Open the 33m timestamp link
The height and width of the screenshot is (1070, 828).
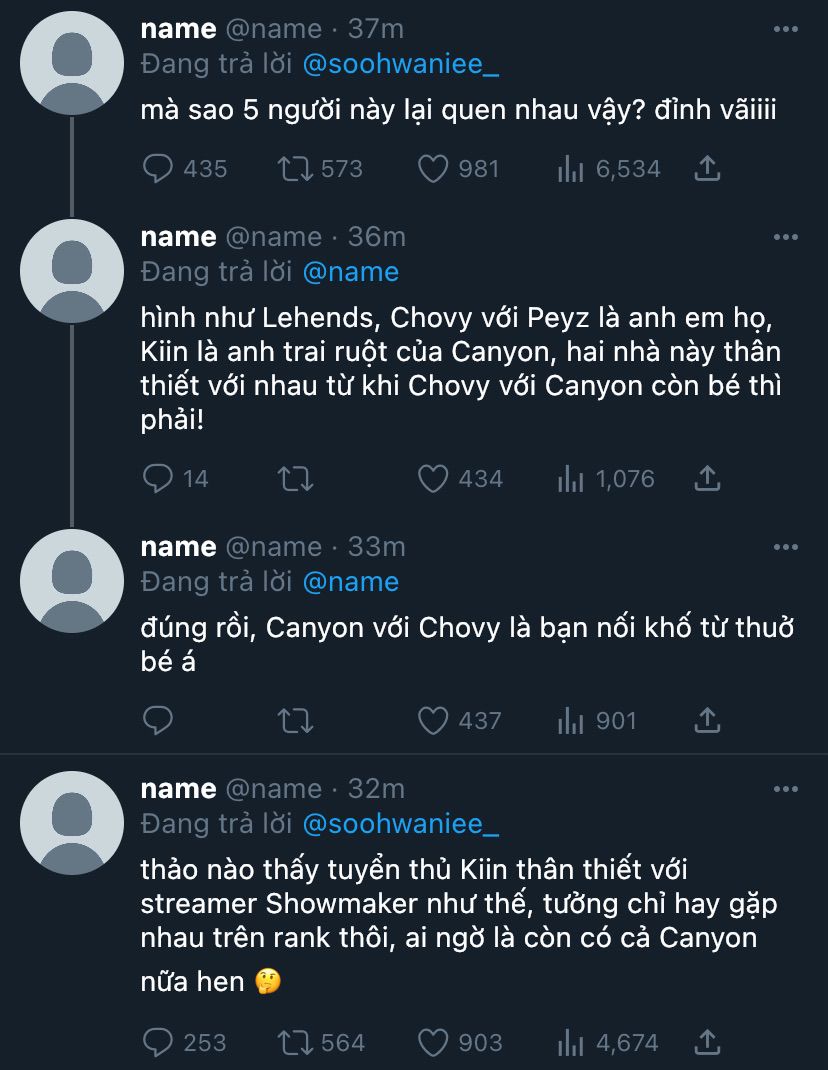[376, 547]
